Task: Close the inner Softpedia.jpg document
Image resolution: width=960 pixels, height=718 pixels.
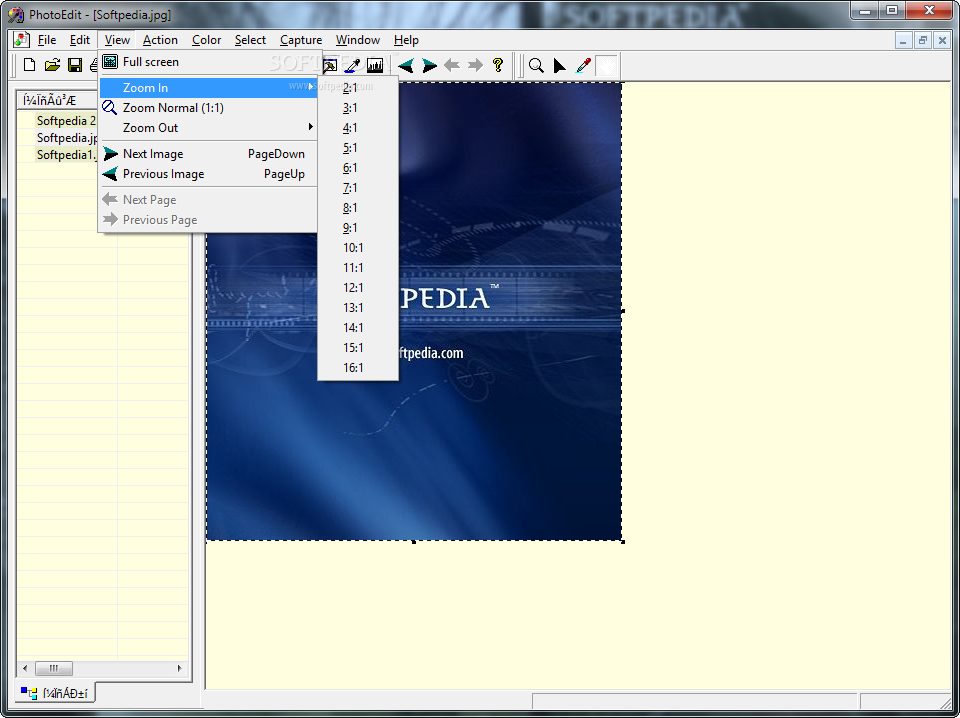Action: coord(942,40)
